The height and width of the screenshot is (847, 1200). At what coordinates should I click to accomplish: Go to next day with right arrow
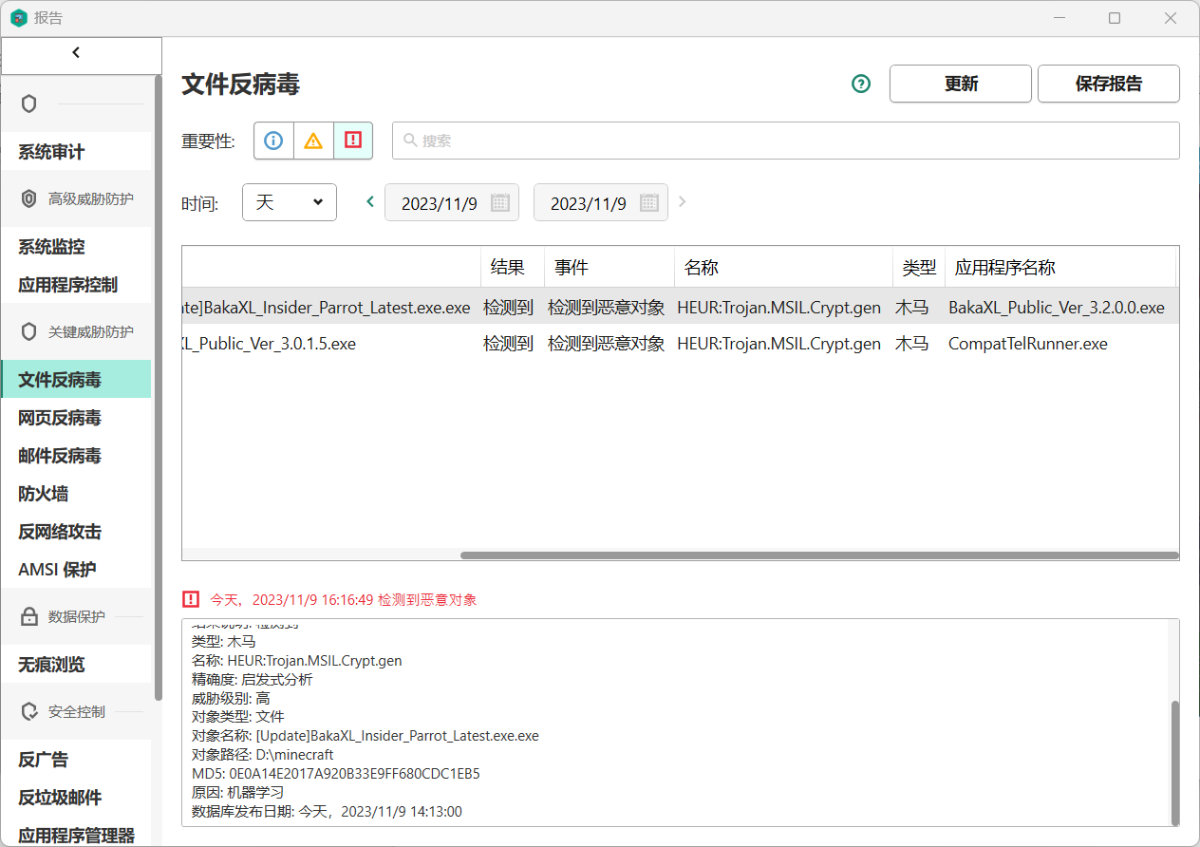683,202
